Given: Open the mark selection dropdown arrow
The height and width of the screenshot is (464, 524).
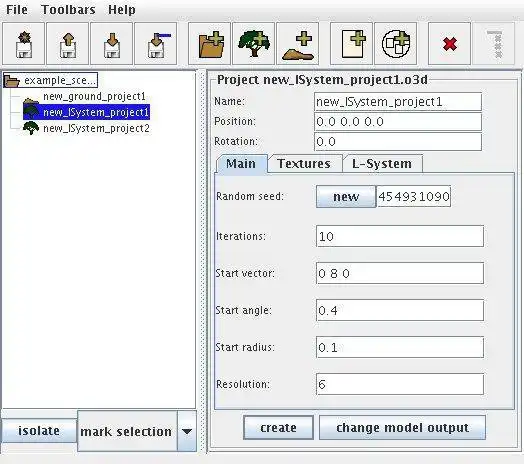Looking at the screenshot, I should (x=187, y=431).
